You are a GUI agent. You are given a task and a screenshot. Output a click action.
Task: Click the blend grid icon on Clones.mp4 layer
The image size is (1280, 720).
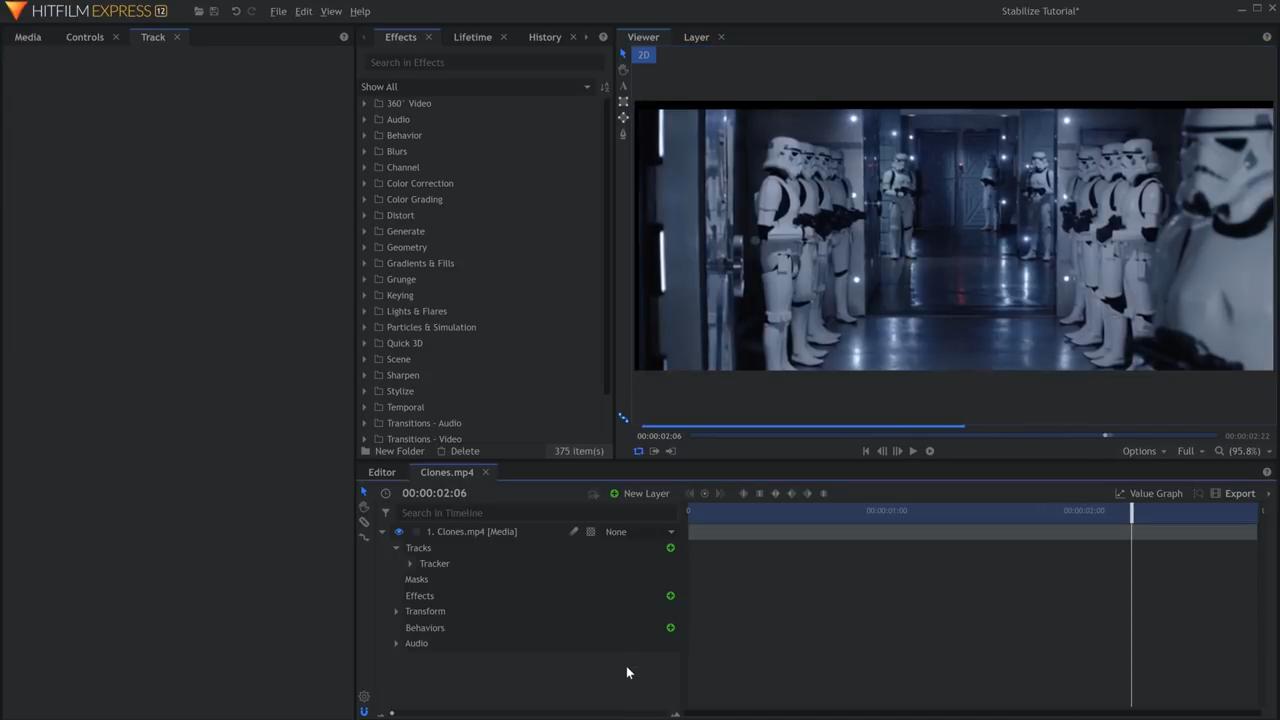(590, 532)
